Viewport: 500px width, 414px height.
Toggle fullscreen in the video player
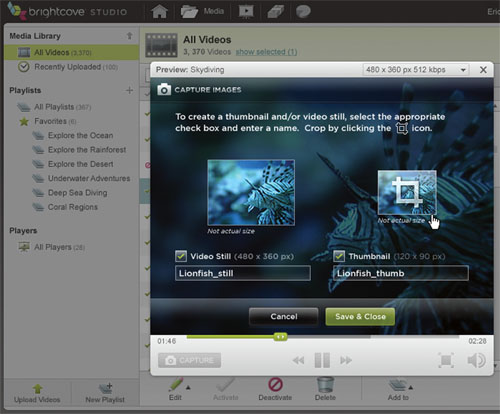click(x=446, y=360)
